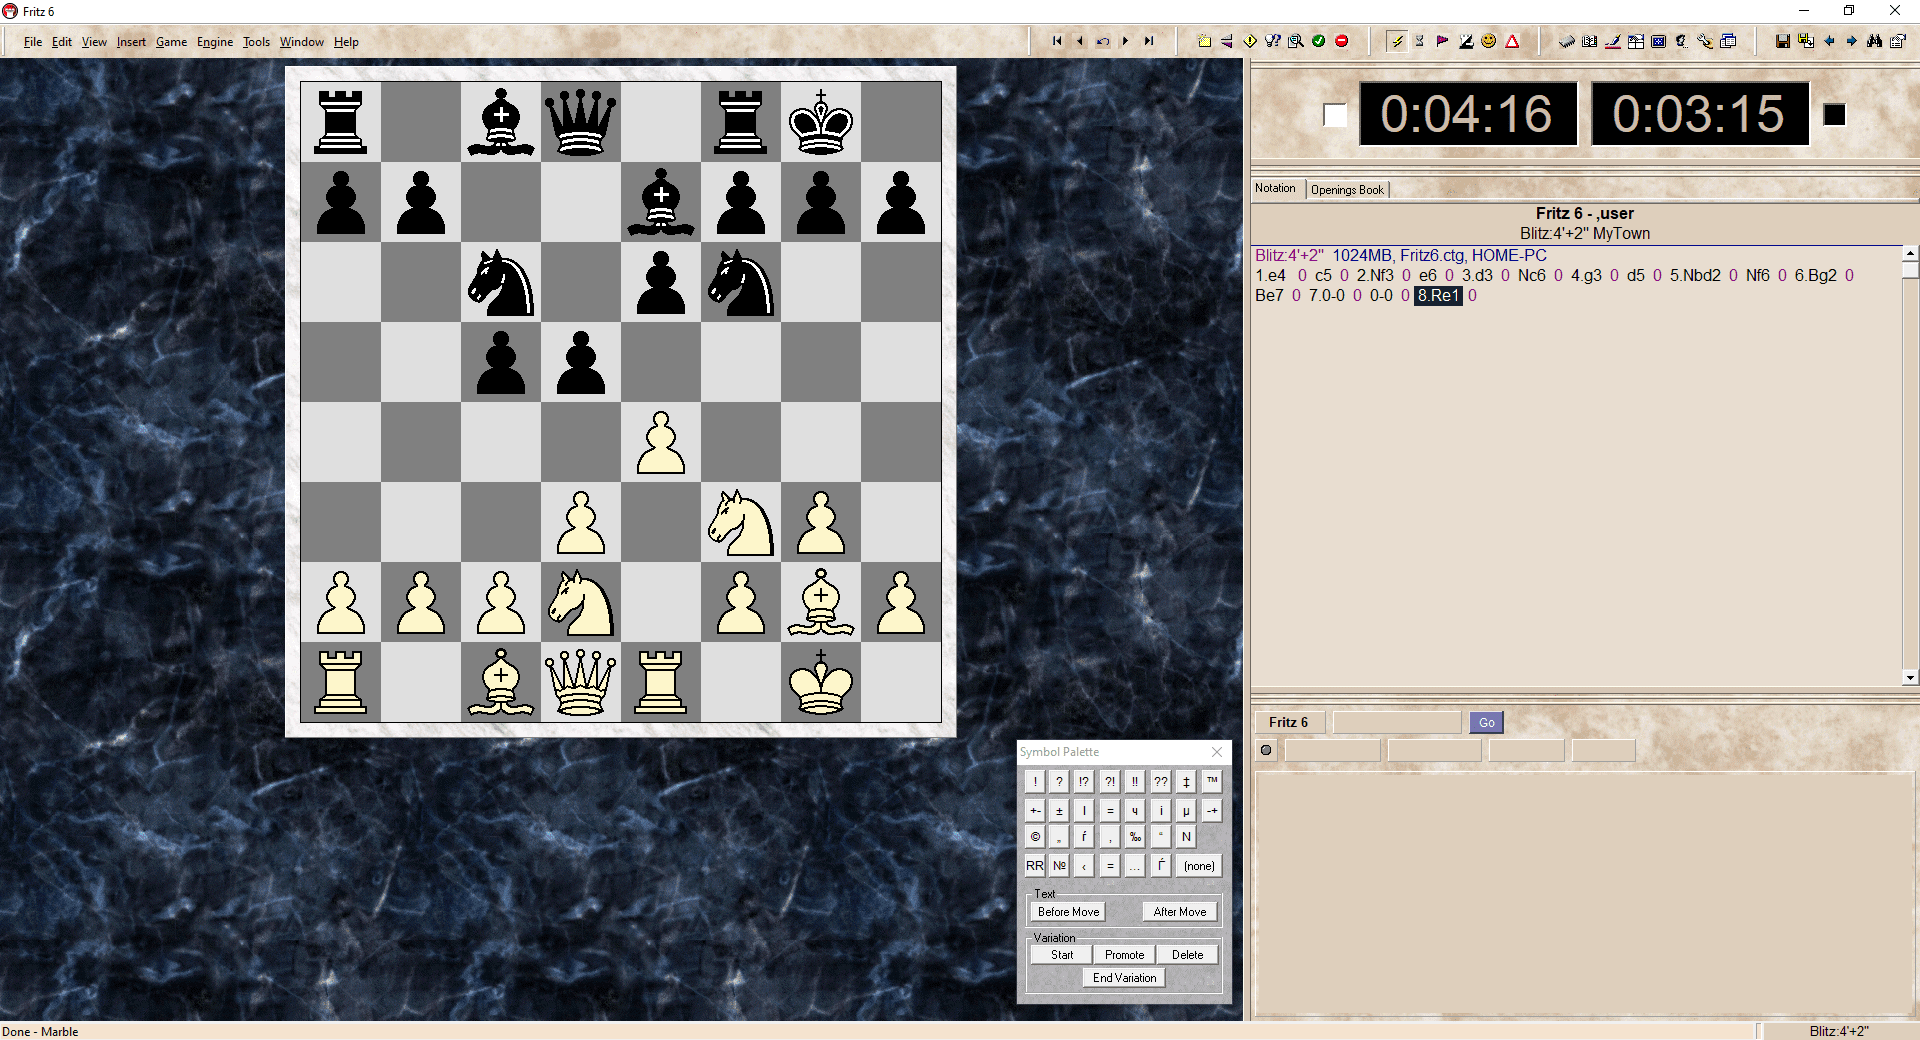
Task: Select the lightning bolt blitz icon
Action: pyautogui.click(x=1397, y=41)
